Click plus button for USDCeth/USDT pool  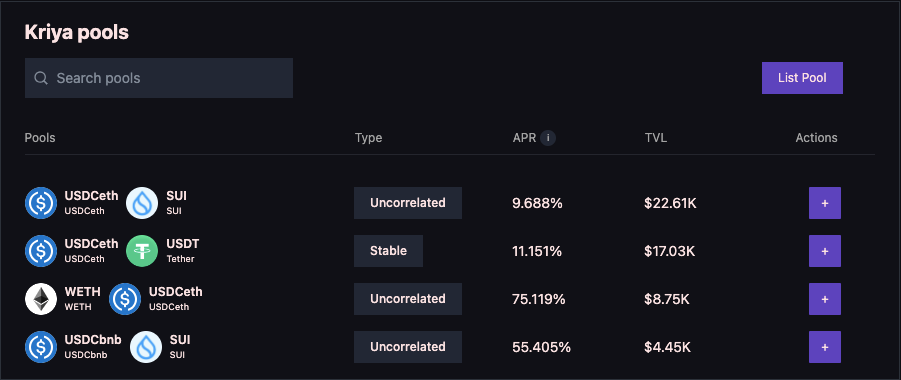click(x=825, y=251)
